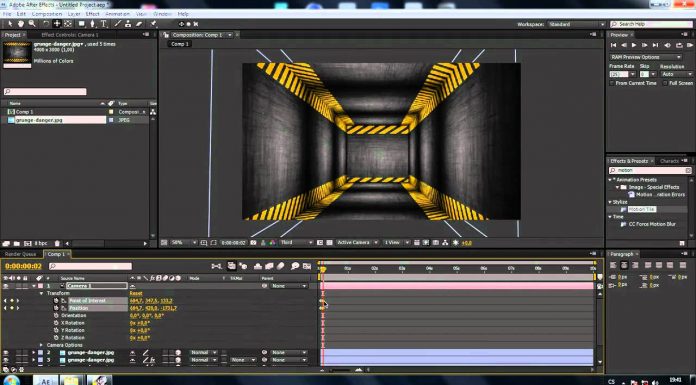
Task: Click Play in the Preview panel
Action: pos(634,45)
